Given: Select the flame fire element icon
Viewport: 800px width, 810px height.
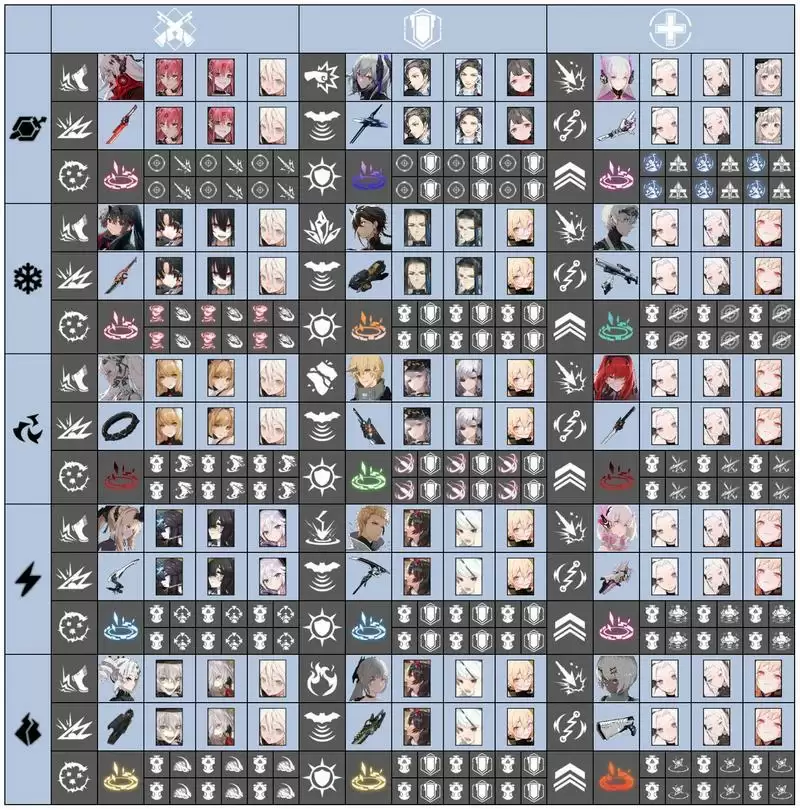Looking at the screenshot, I should [28, 729].
